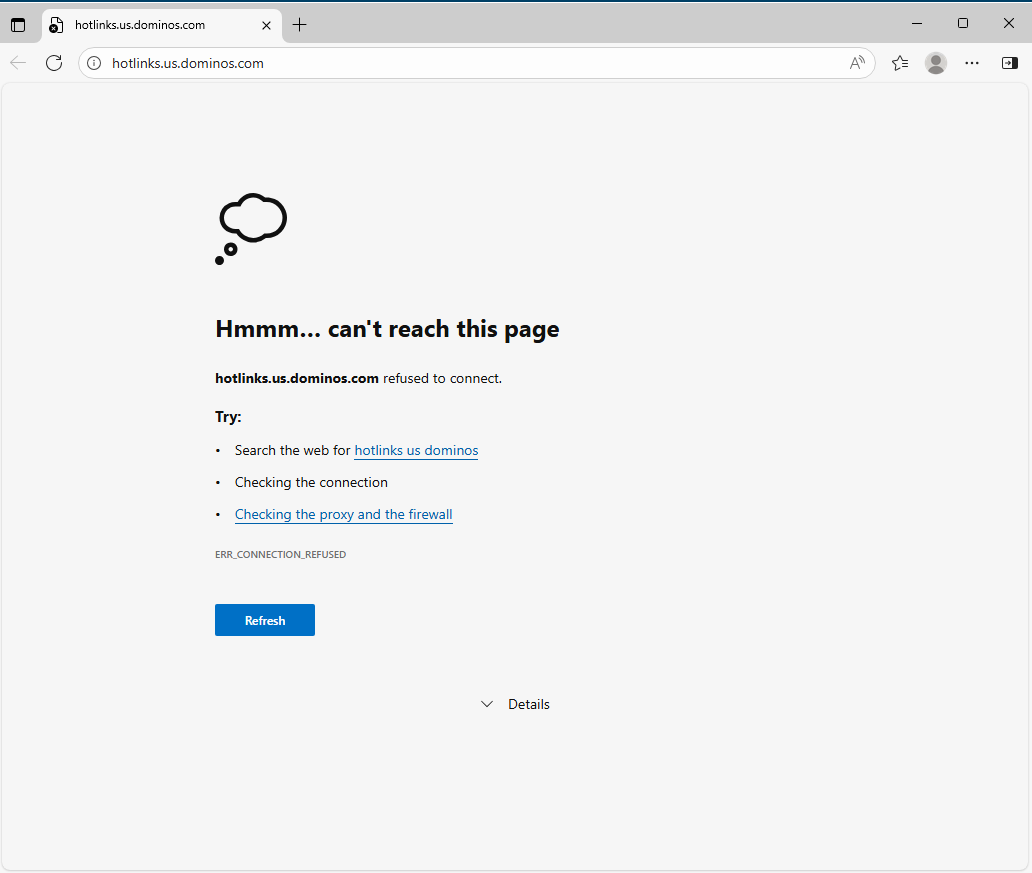1032x873 pixels.
Task: Click the back navigation arrow
Action: pos(18,63)
